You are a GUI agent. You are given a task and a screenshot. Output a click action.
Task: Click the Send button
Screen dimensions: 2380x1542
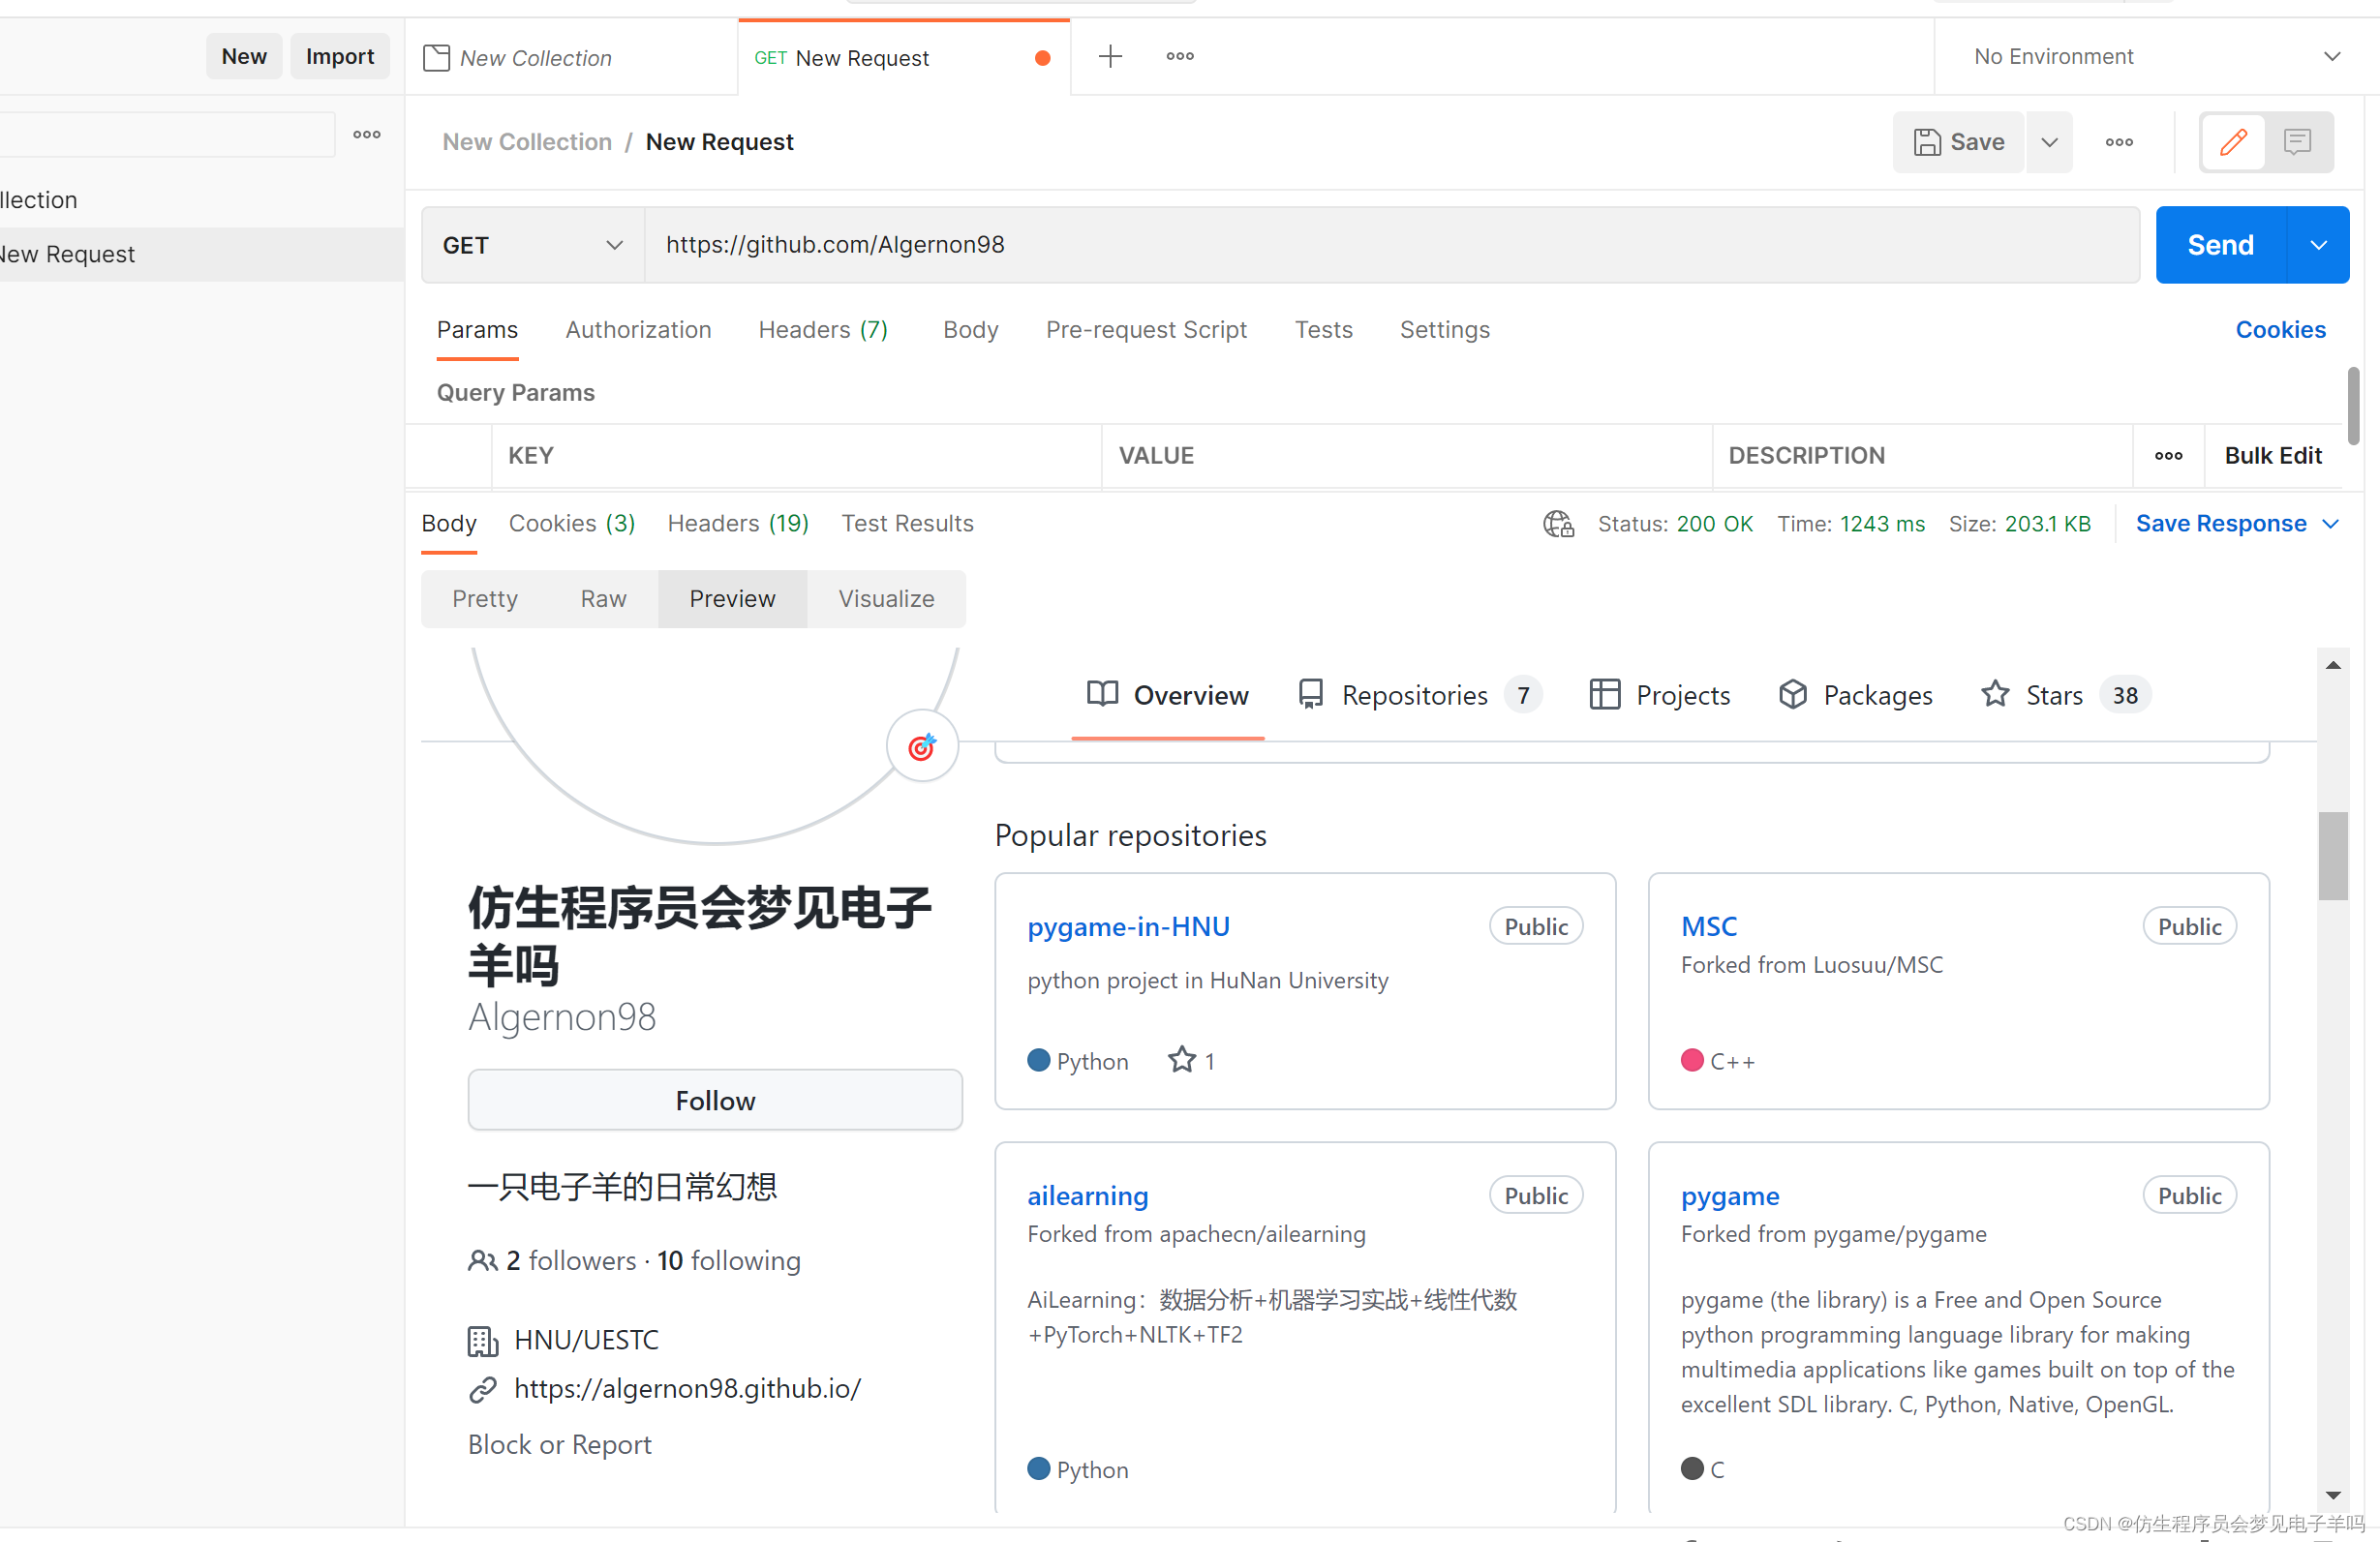[2220, 245]
